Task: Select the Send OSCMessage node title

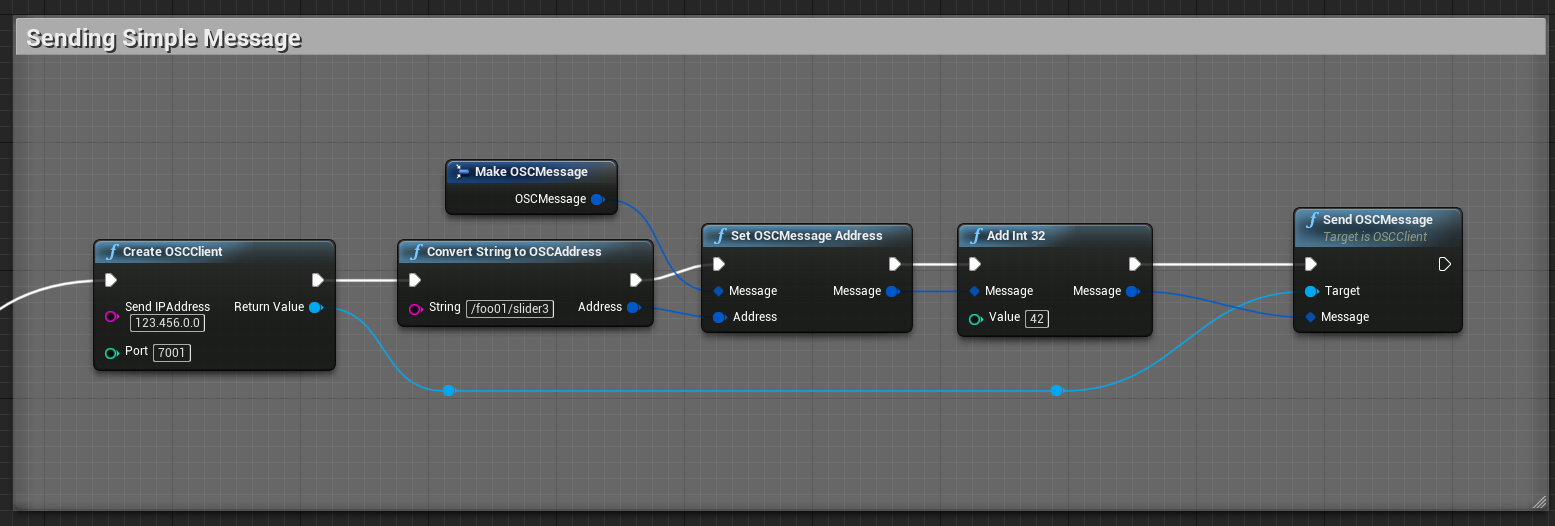Action: pos(1378,220)
